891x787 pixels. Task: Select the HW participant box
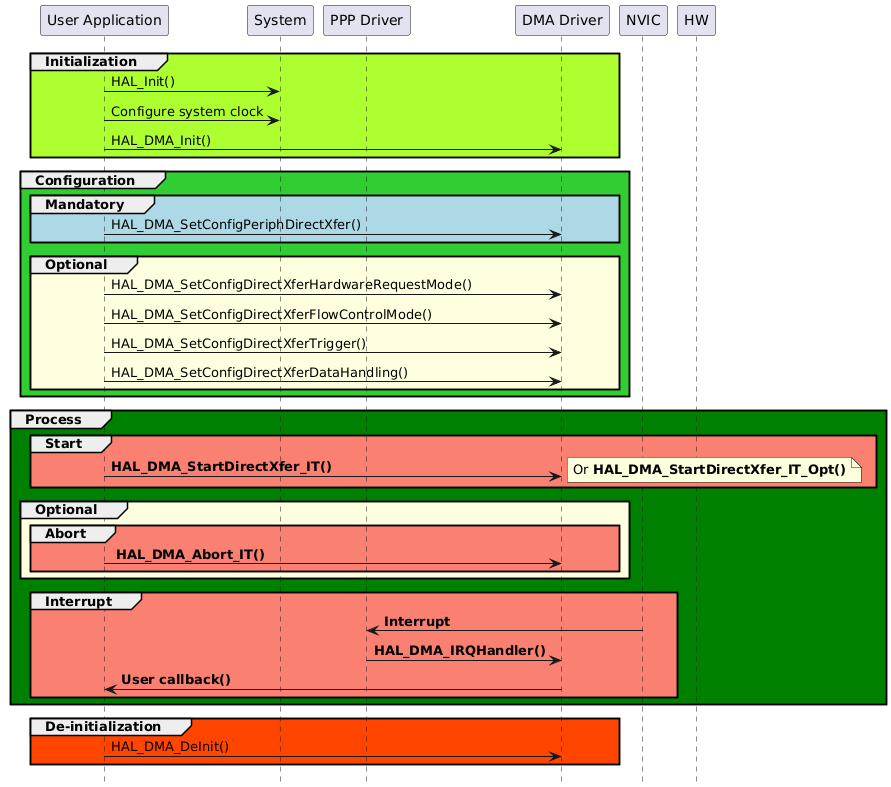pyautogui.click(x=696, y=20)
